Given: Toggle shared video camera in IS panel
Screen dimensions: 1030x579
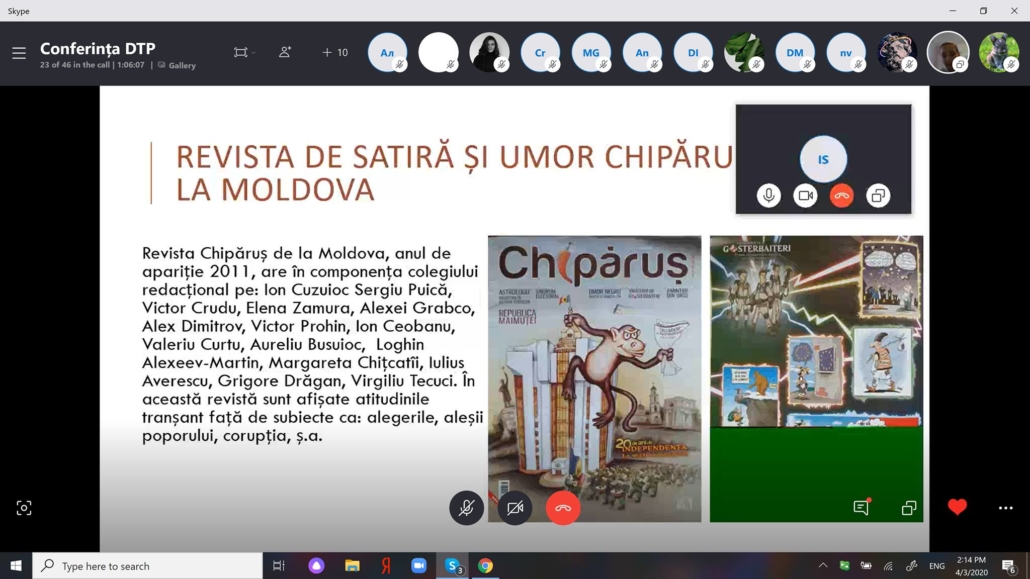Looking at the screenshot, I should coord(805,196).
